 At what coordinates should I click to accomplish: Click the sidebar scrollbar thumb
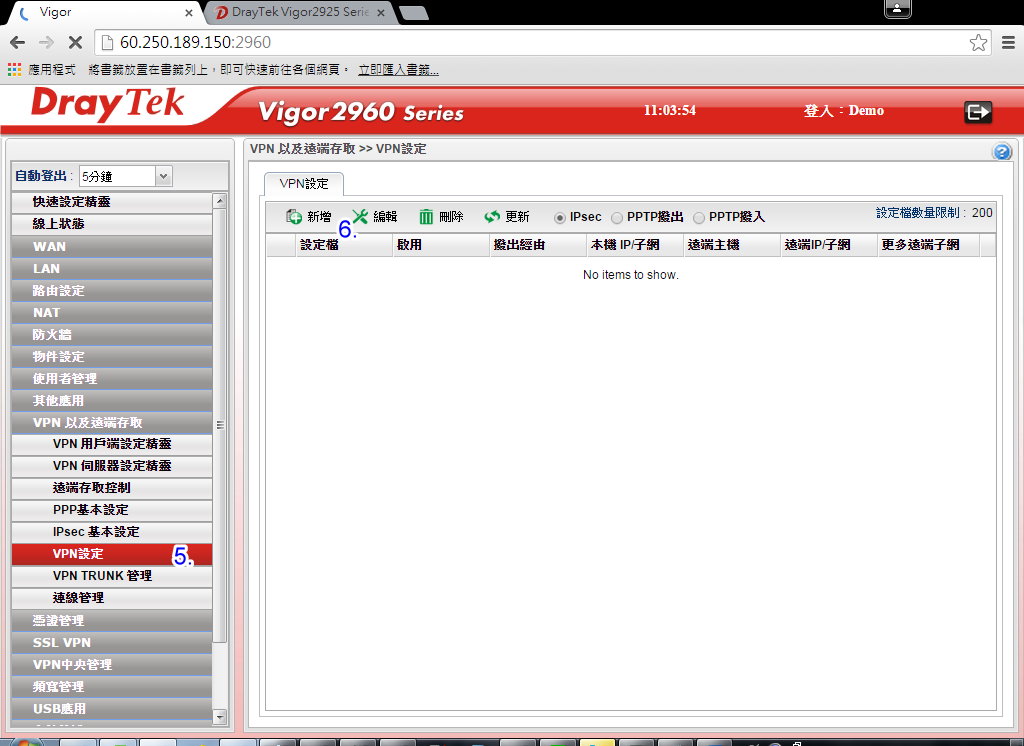click(x=220, y=425)
